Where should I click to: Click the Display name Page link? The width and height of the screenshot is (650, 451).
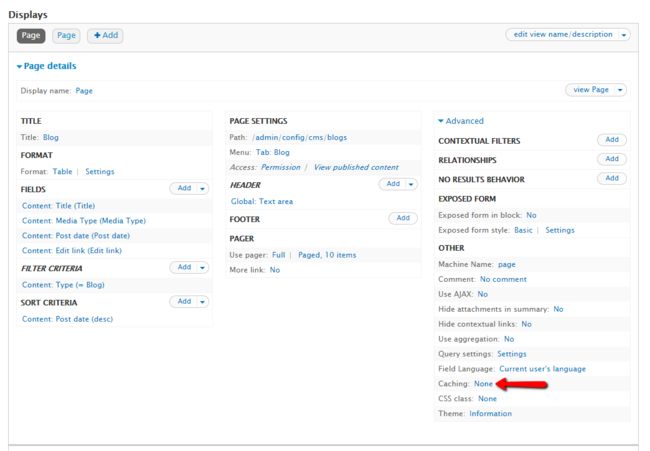tap(84, 91)
